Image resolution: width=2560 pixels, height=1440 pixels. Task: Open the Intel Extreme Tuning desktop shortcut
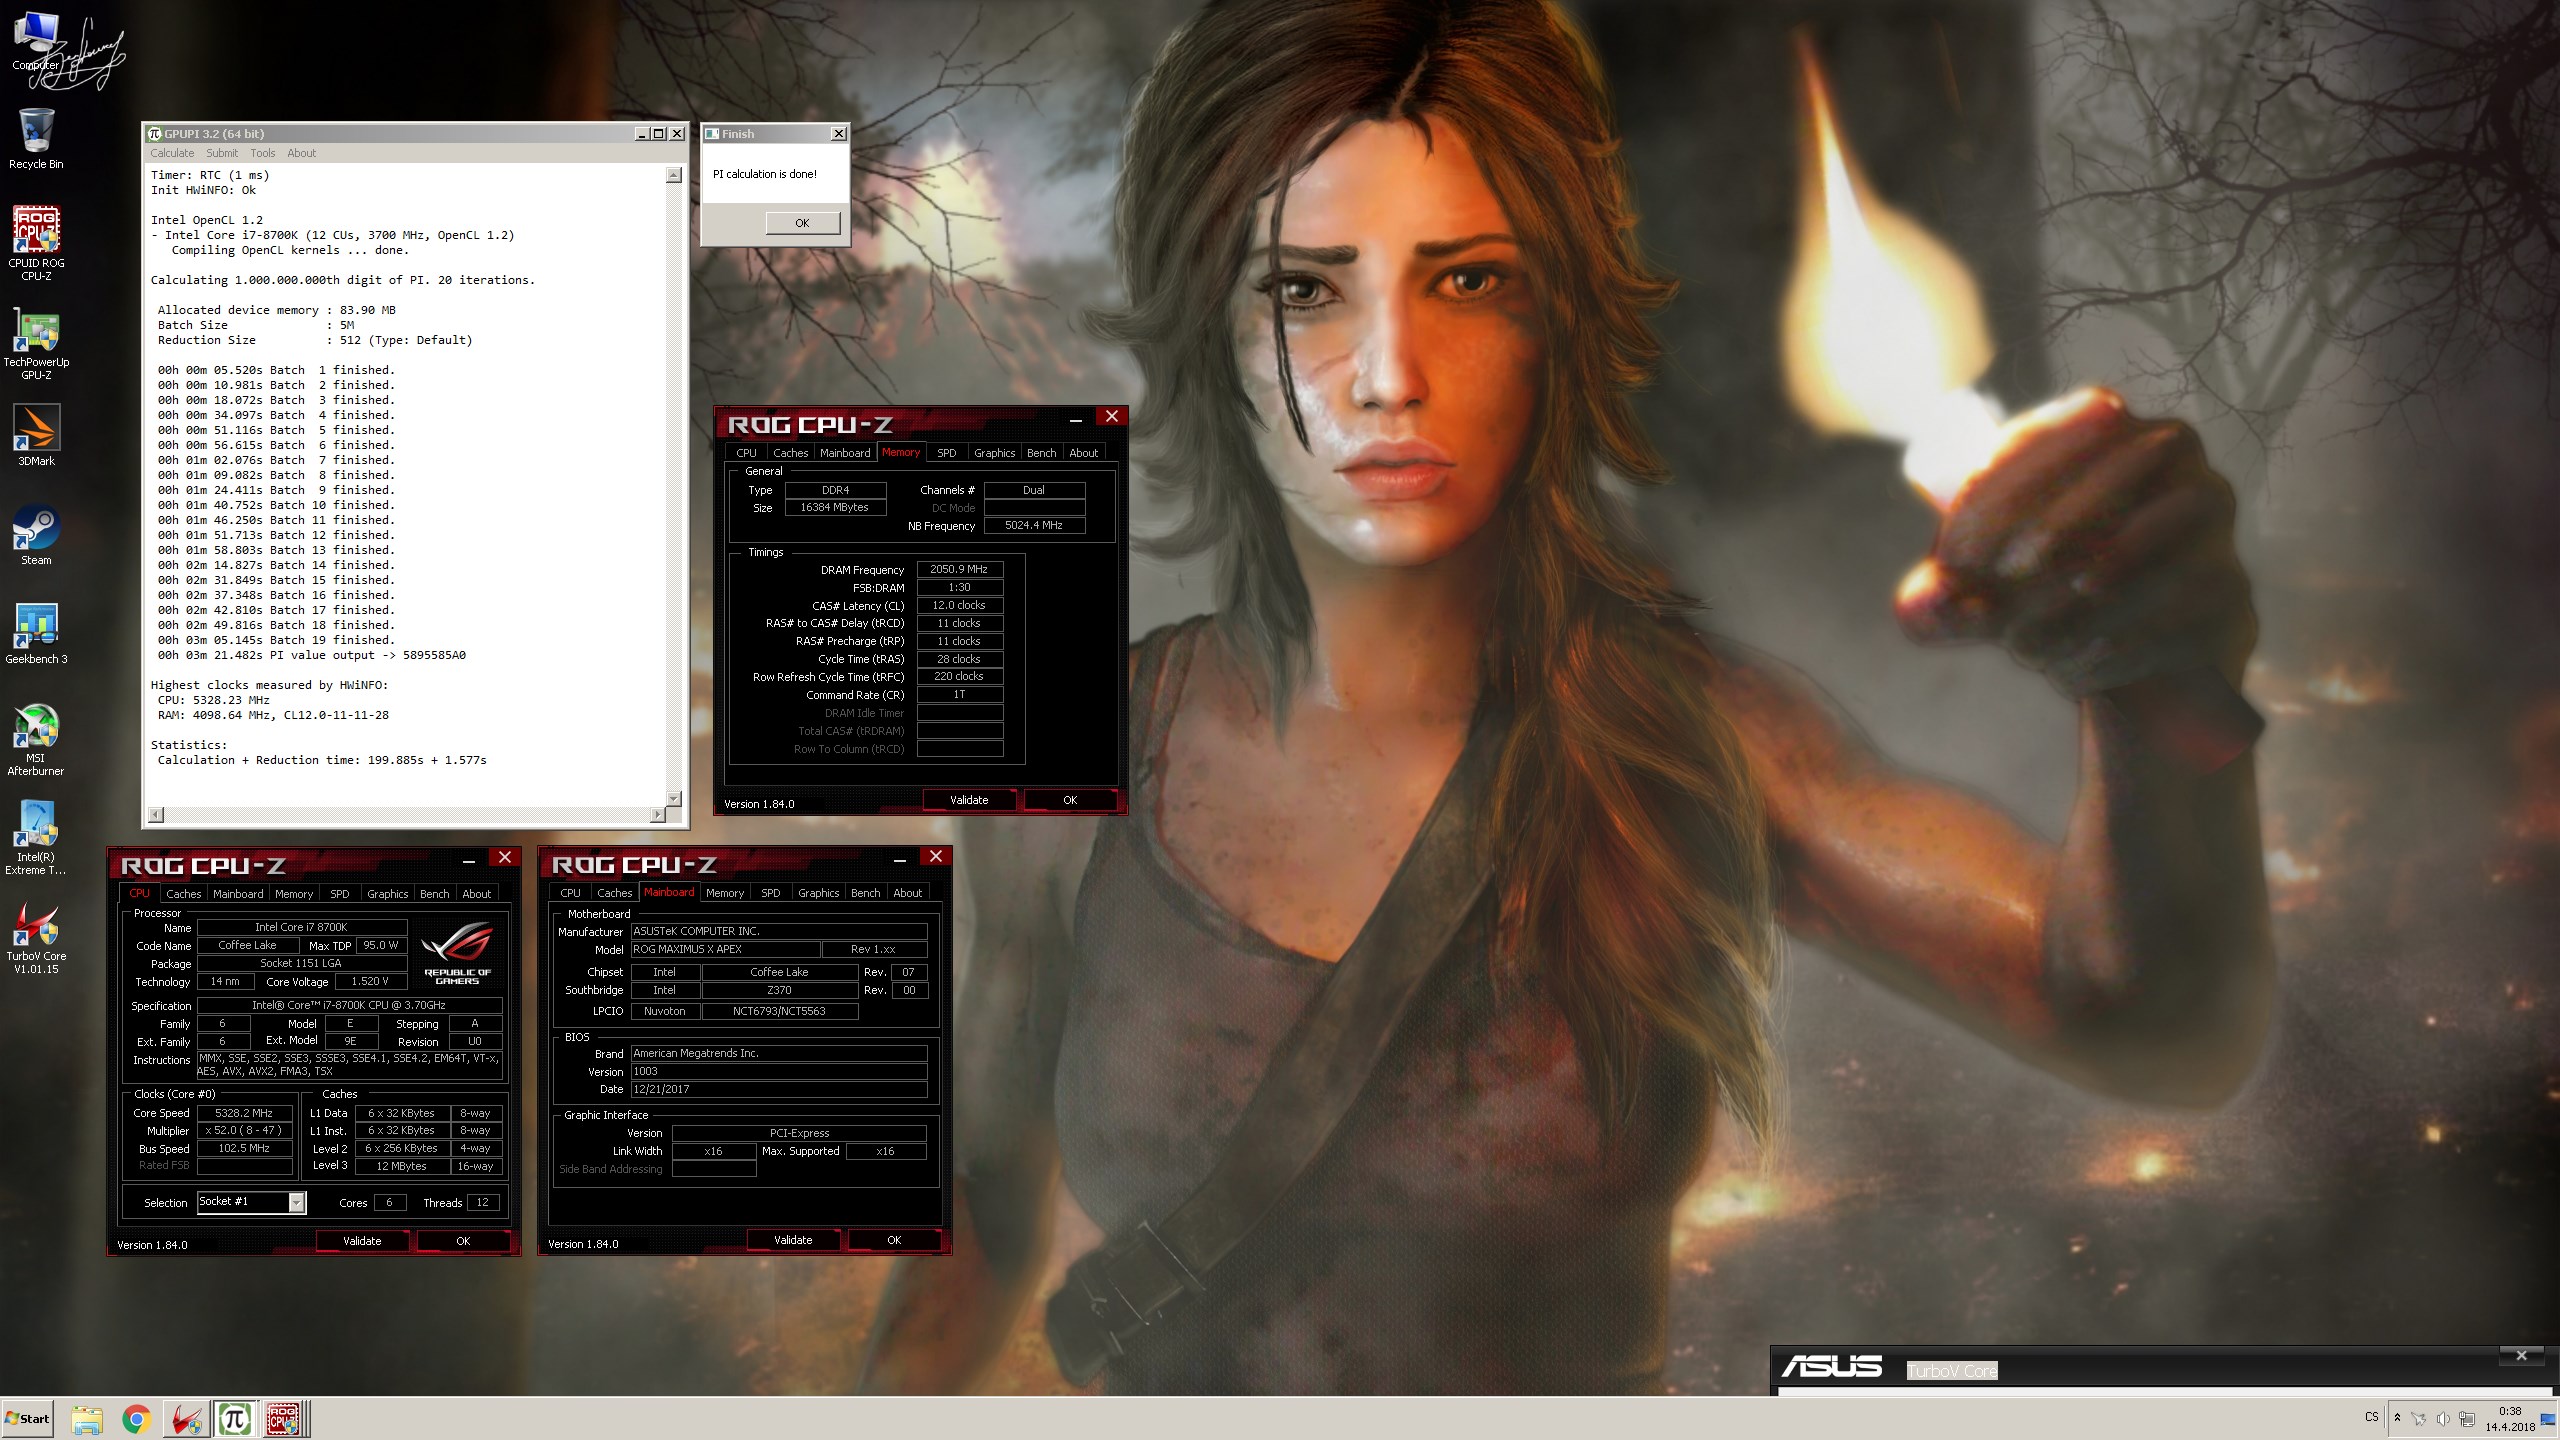coord(36,838)
